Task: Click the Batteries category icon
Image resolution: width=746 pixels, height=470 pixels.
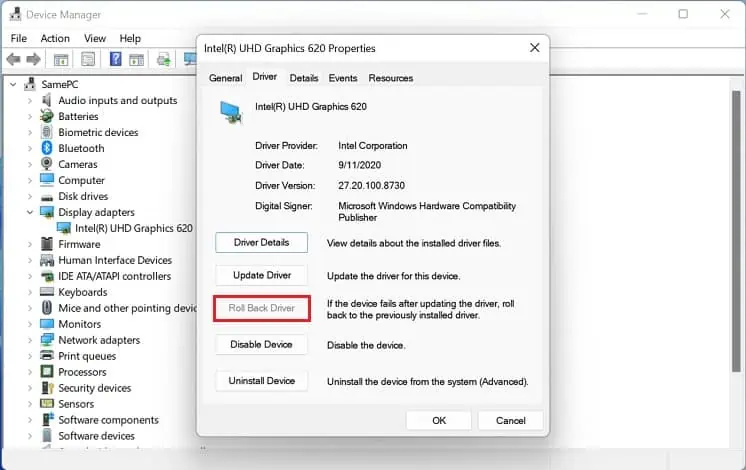Action: (x=46, y=116)
